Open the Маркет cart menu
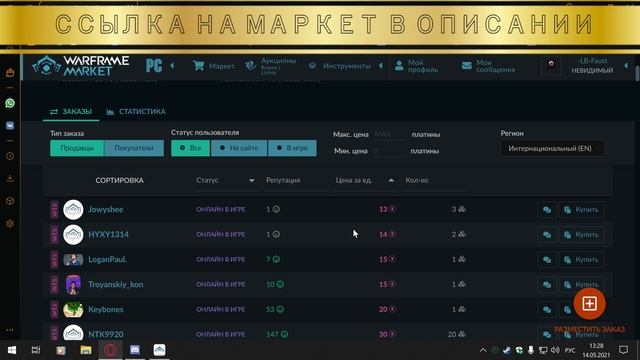The width and height of the screenshot is (640, 360). pyautogui.click(x=214, y=66)
